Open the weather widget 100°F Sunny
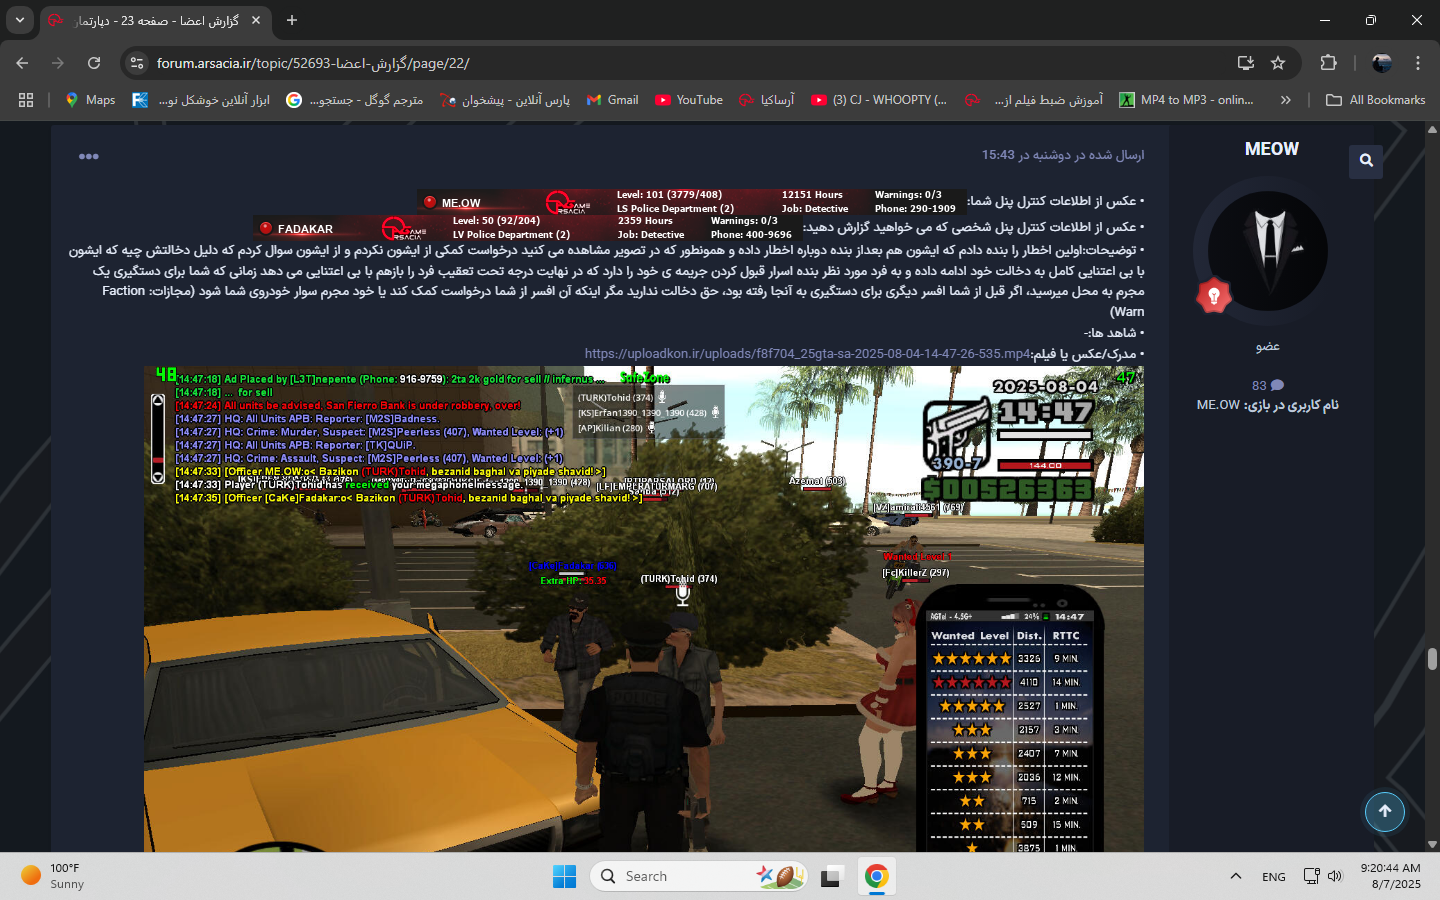The height and width of the screenshot is (900, 1440). pyautogui.click(x=52, y=876)
